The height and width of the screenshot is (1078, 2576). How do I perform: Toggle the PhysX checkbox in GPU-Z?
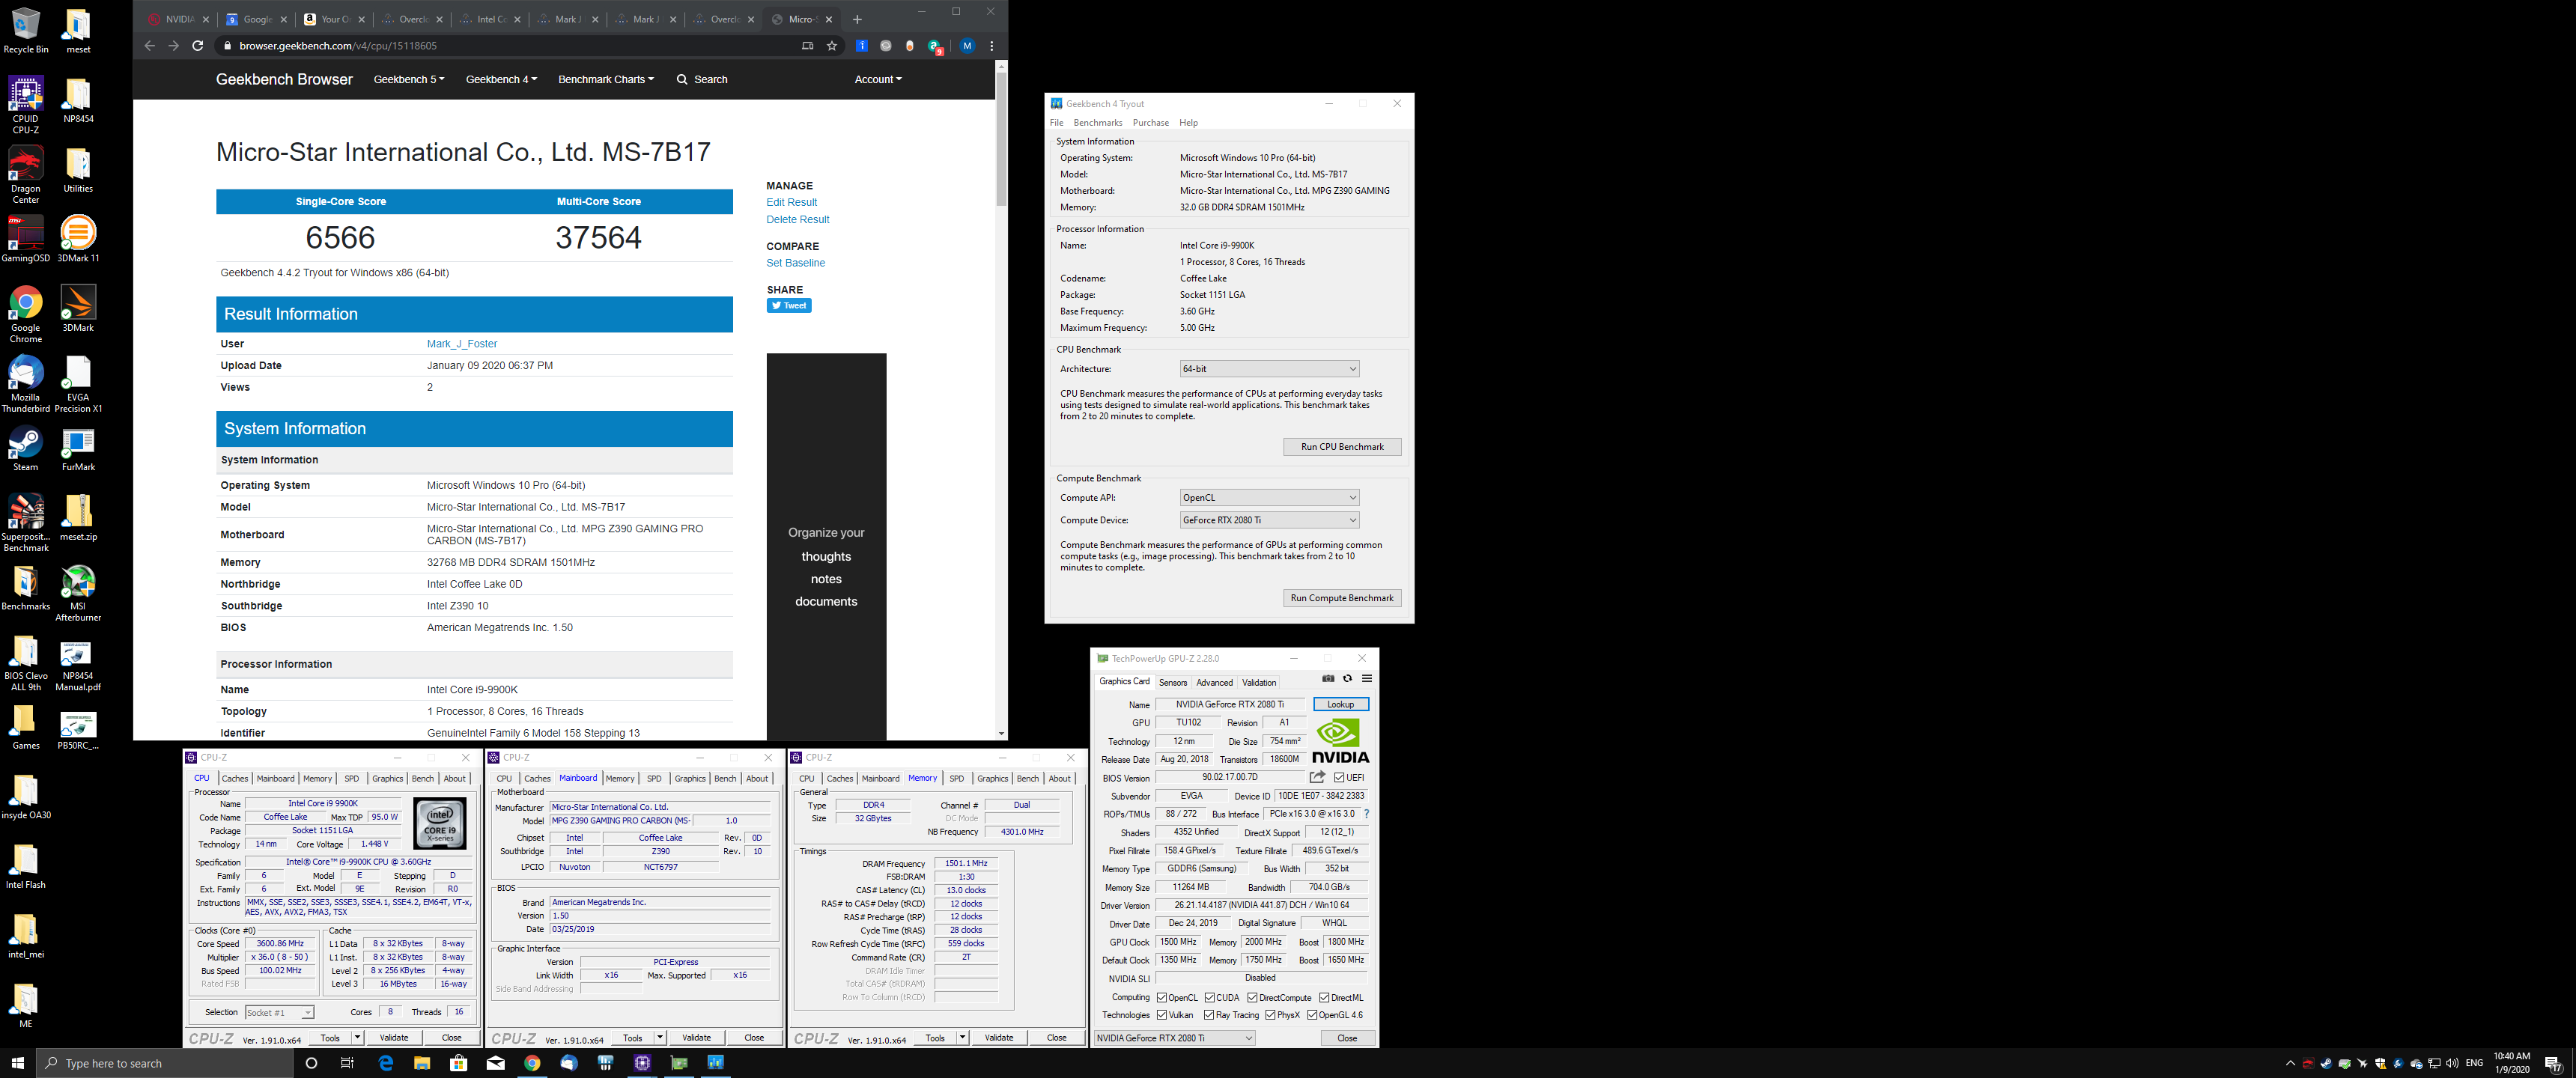1270,1015
